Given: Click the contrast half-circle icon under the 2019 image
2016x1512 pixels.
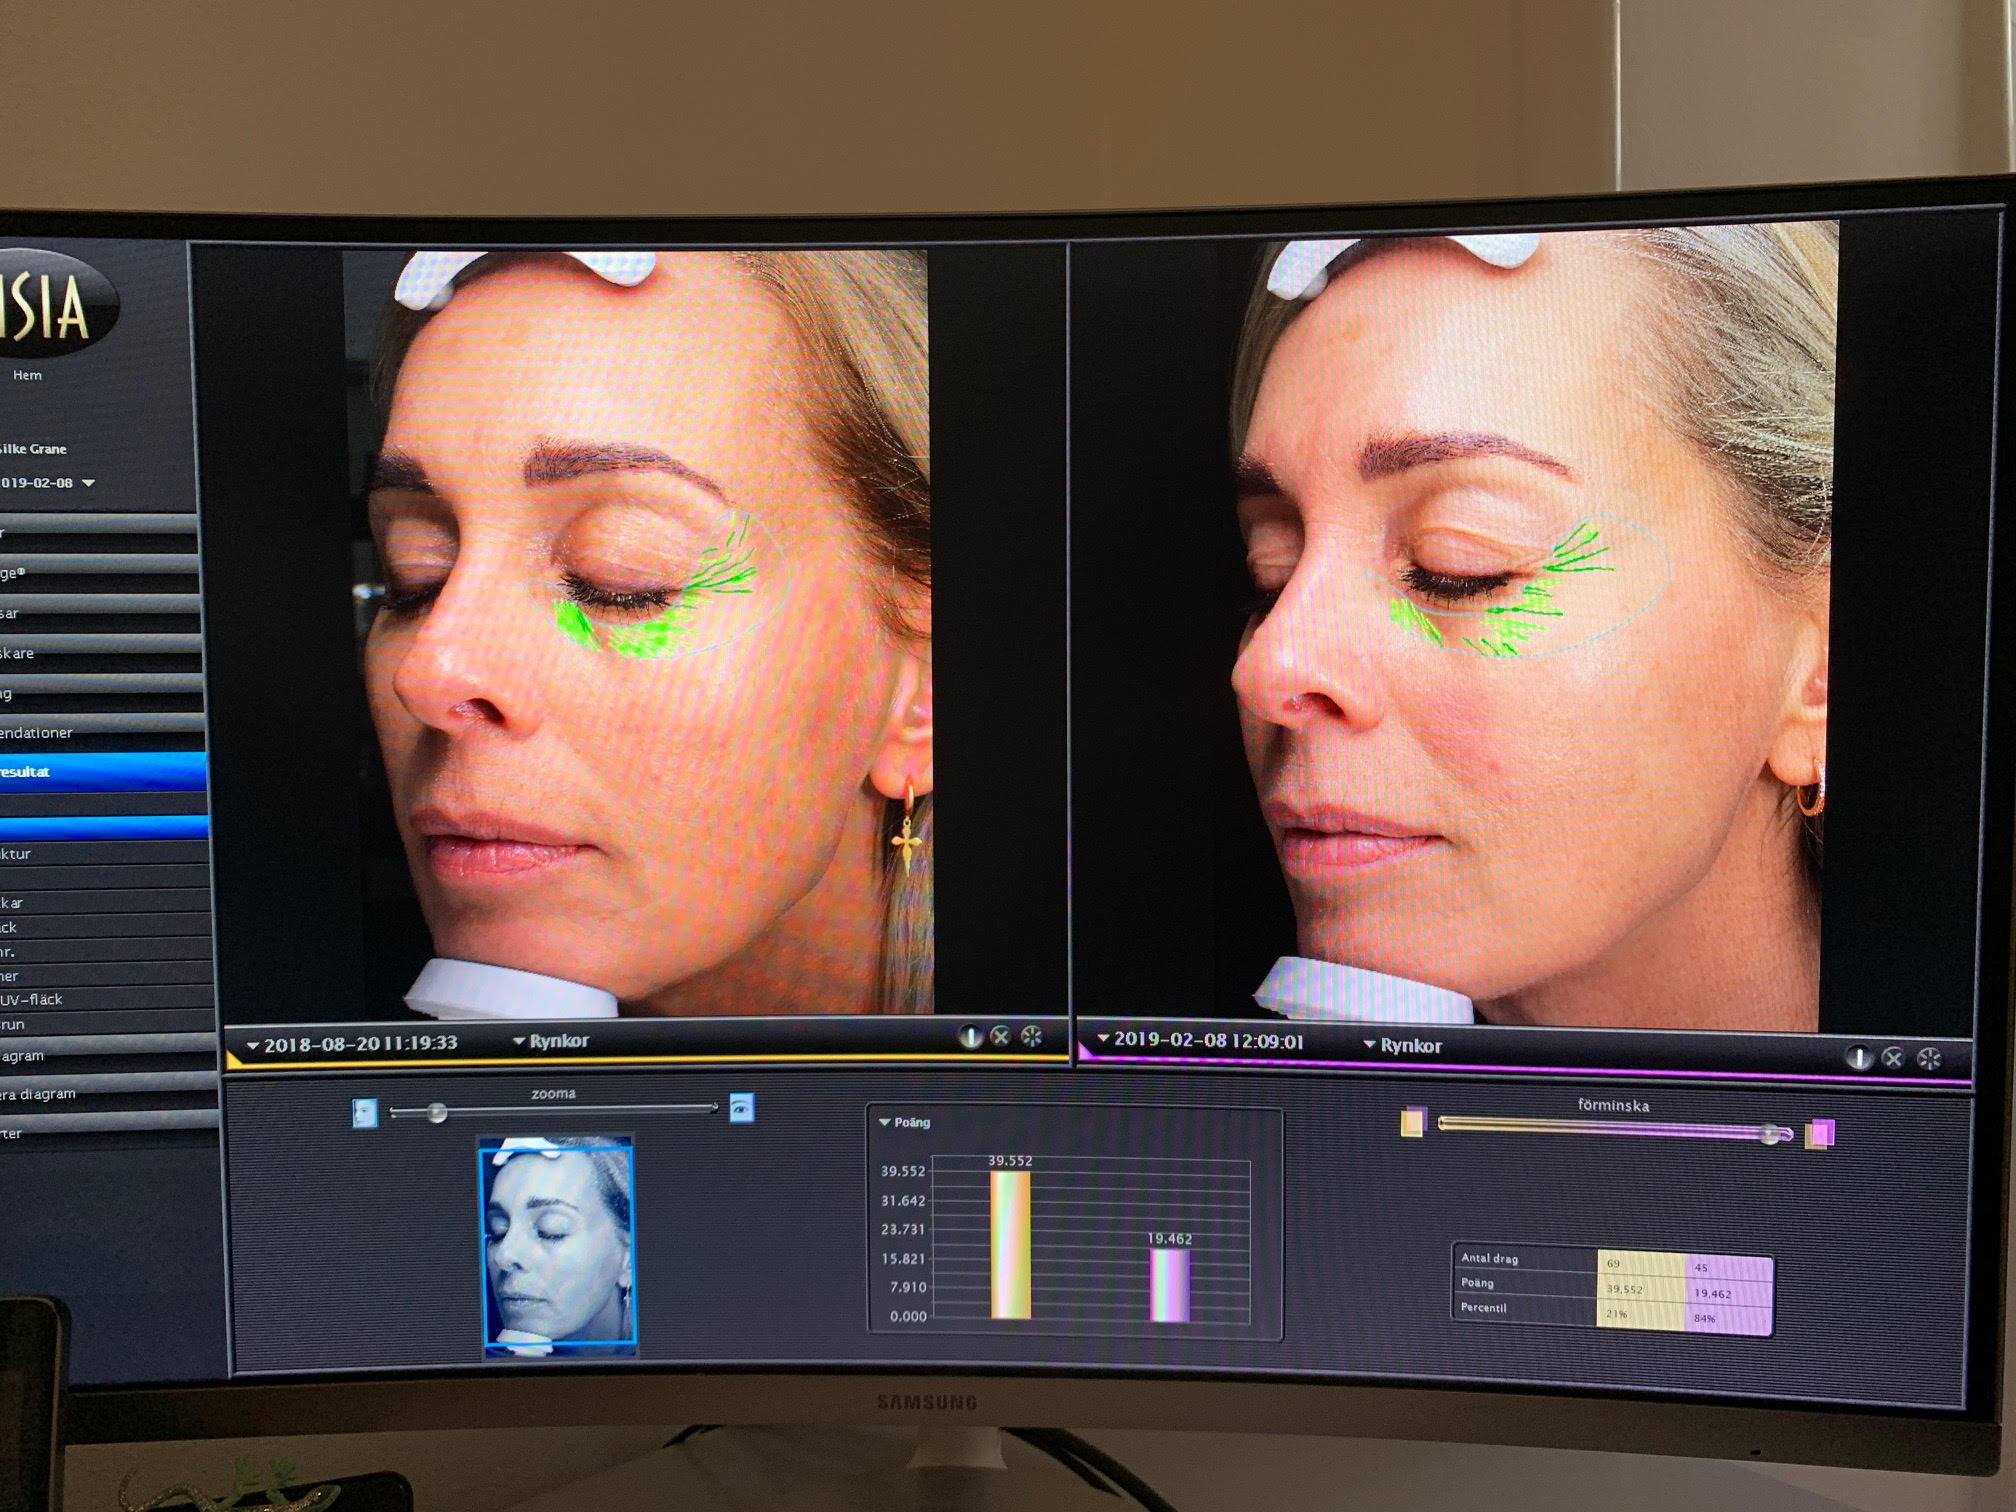Looking at the screenshot, I should coord(1858,1056).
